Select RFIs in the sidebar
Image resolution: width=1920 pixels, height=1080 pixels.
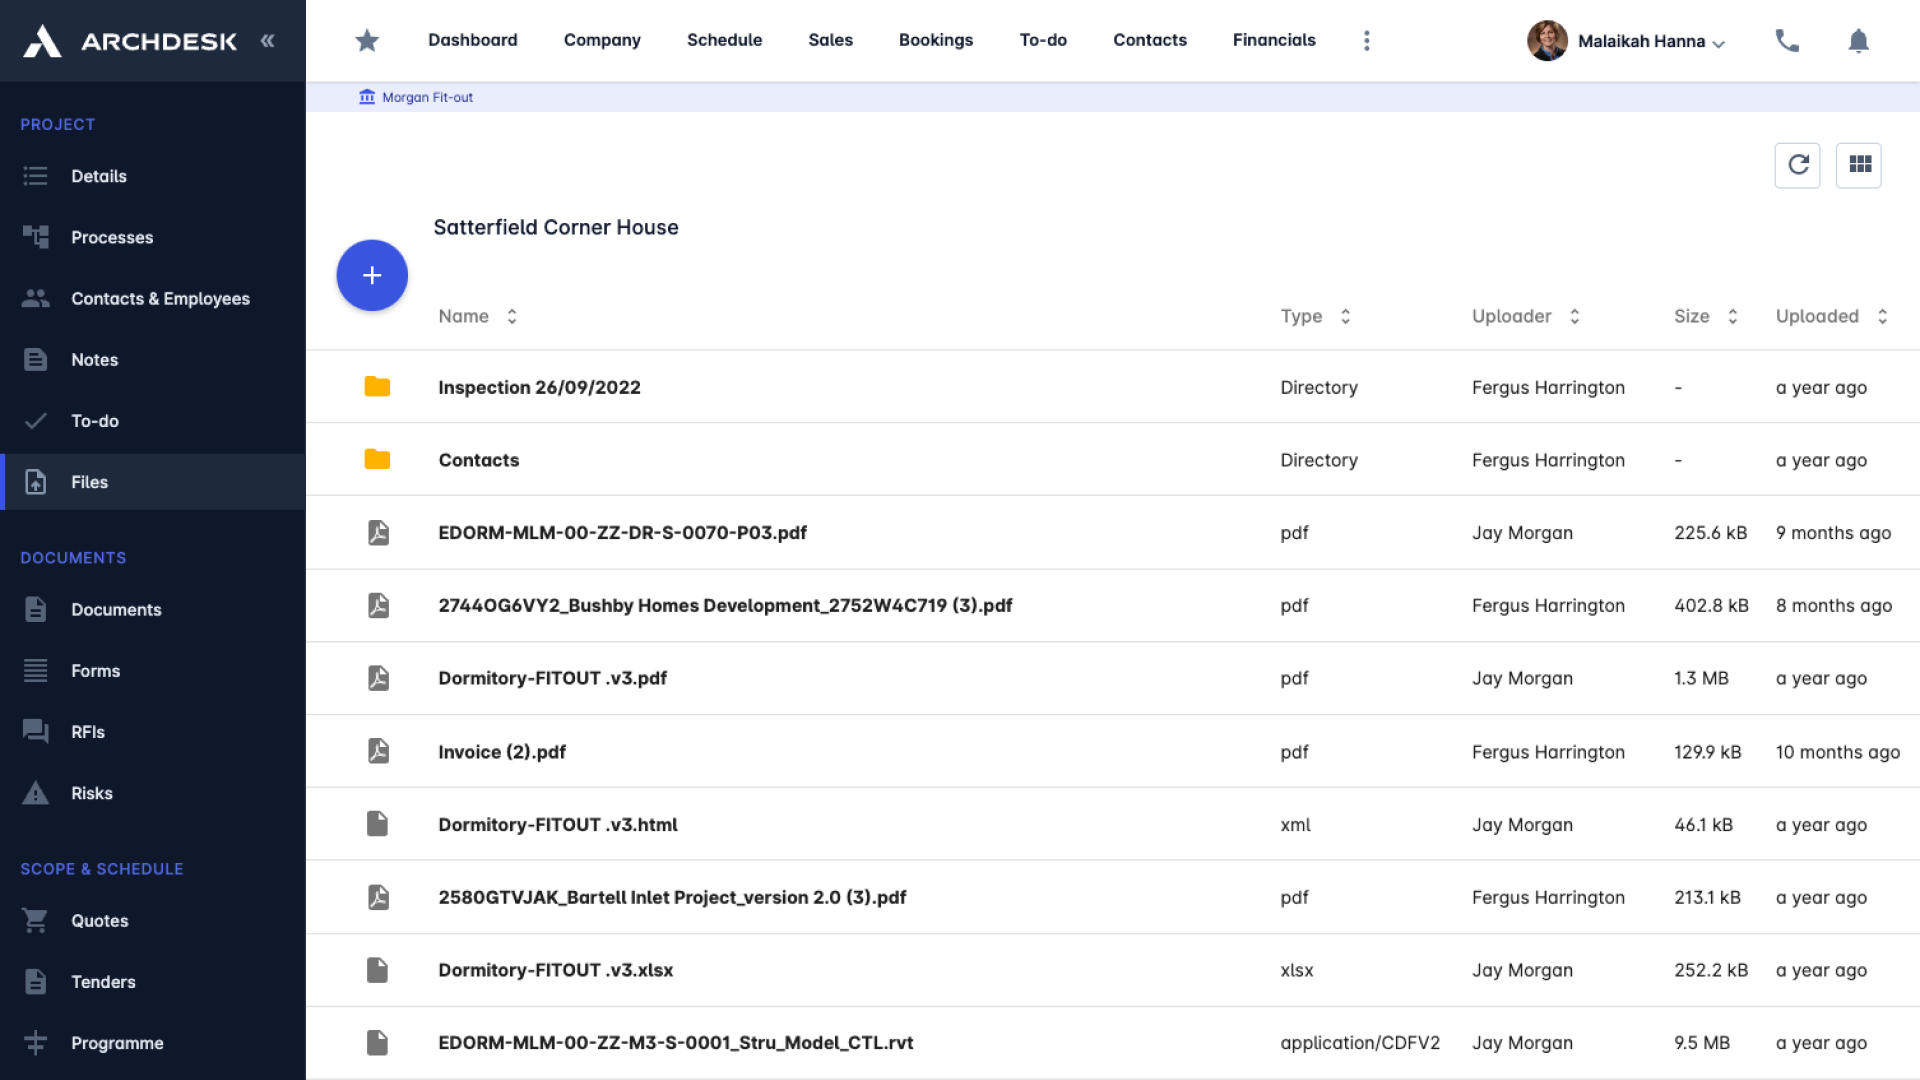(88, 732)
